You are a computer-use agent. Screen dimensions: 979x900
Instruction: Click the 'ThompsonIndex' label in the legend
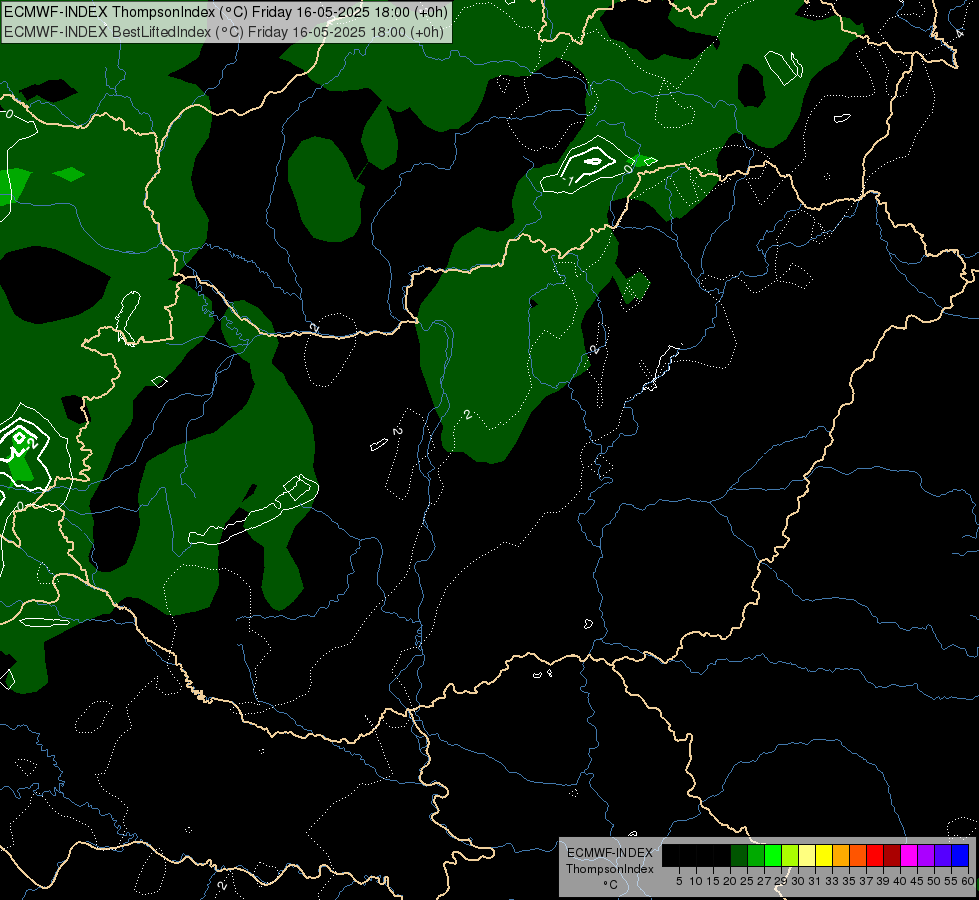click(x=609, y=869)
